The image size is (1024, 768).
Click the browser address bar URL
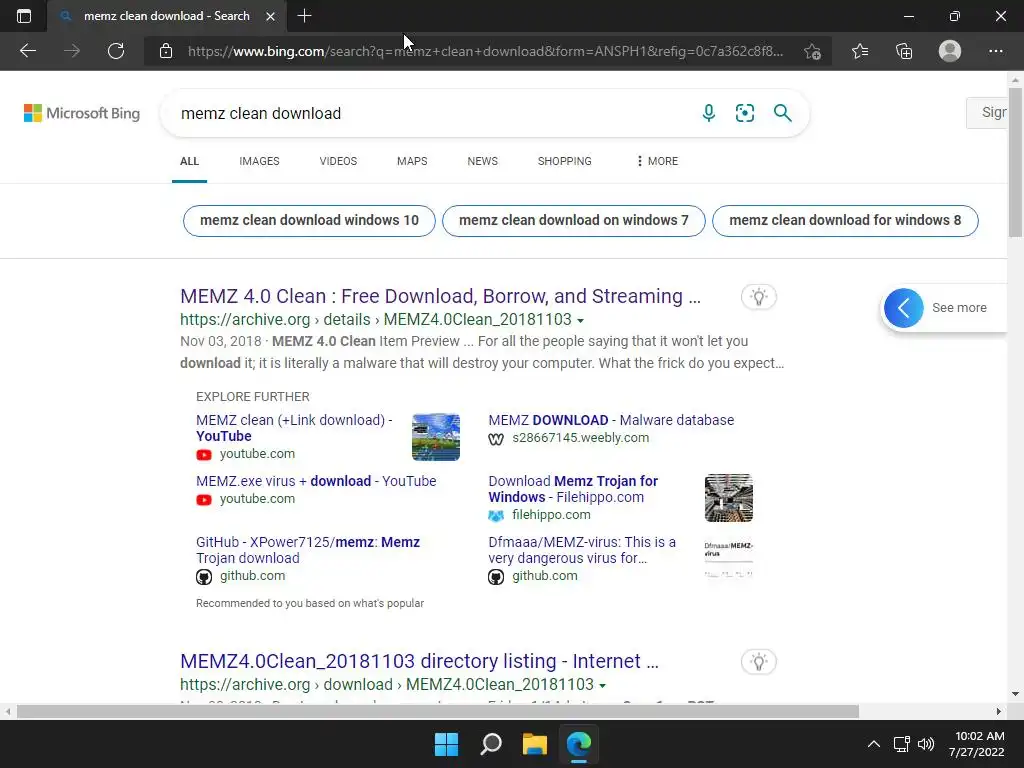click(x=485, y=51)
